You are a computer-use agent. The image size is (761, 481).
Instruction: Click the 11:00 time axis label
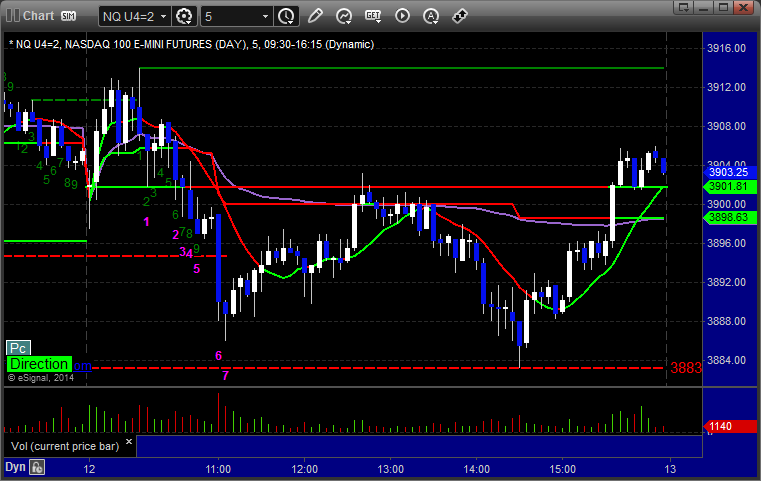click(218, 469)
